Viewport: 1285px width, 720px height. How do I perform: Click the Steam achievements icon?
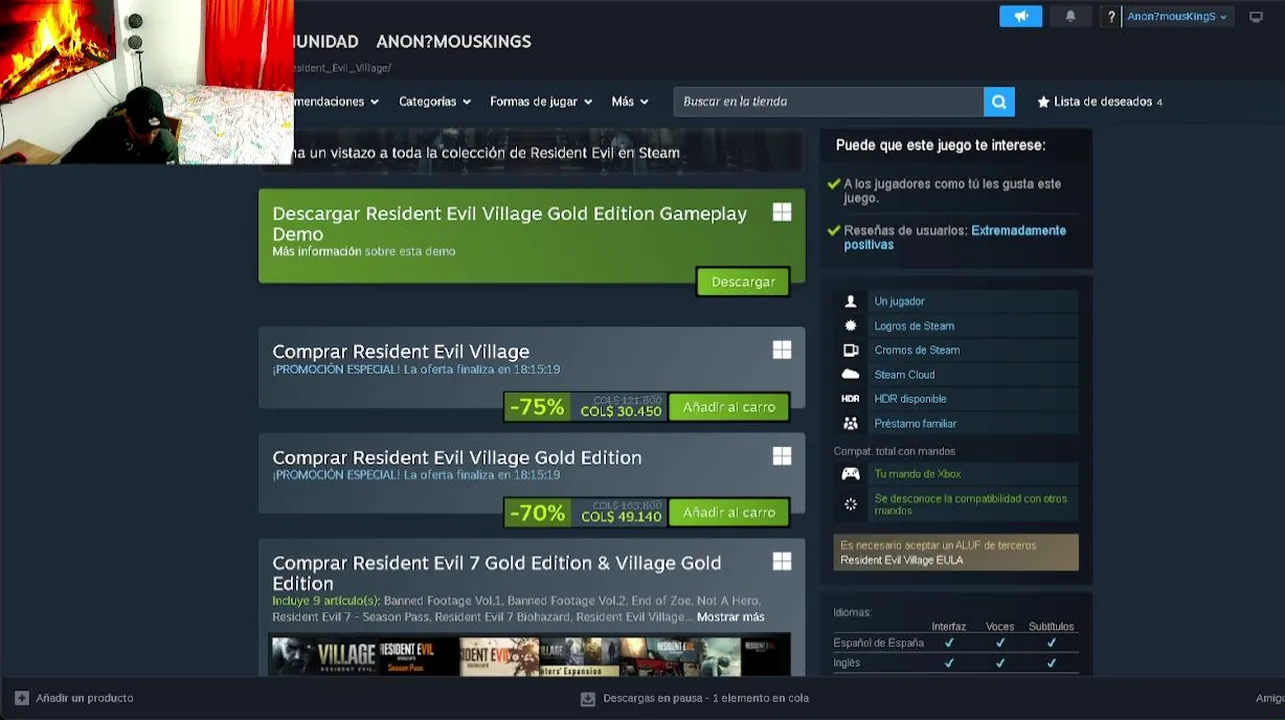coord(850,326)
